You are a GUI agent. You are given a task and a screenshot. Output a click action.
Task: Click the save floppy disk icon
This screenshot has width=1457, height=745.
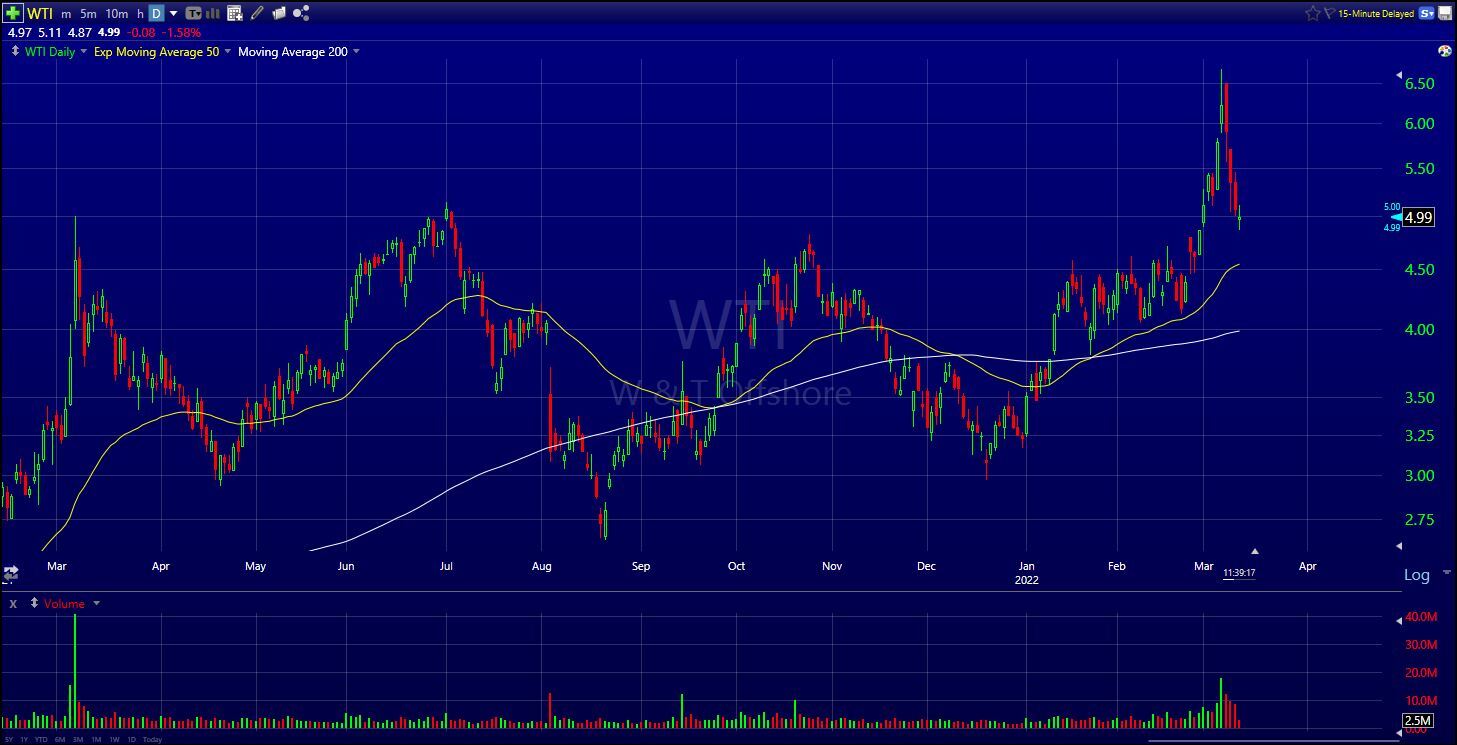tap(1445, 14)
